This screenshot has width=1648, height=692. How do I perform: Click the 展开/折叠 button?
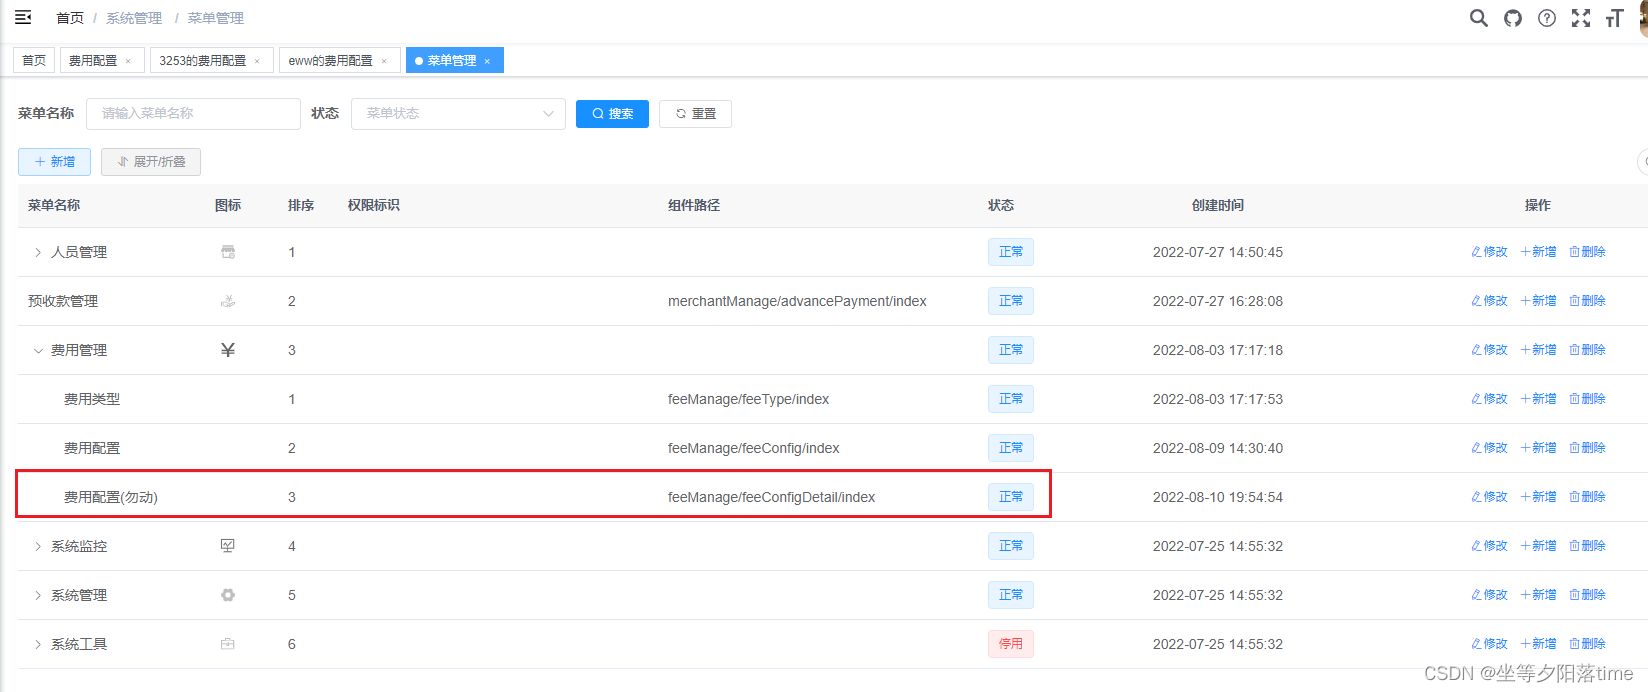(151, 162)
